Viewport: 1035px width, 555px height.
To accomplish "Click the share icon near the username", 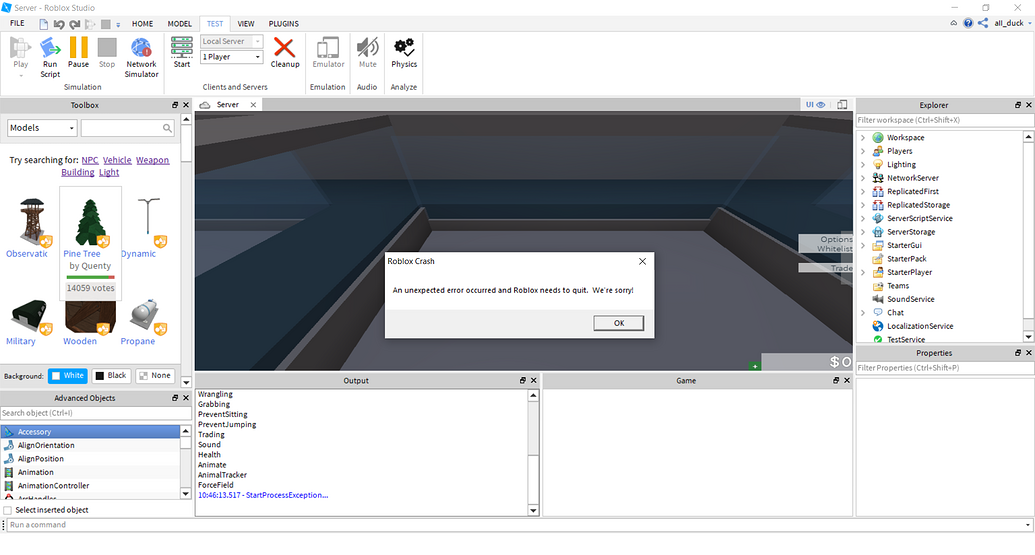I will pos(983,23).
